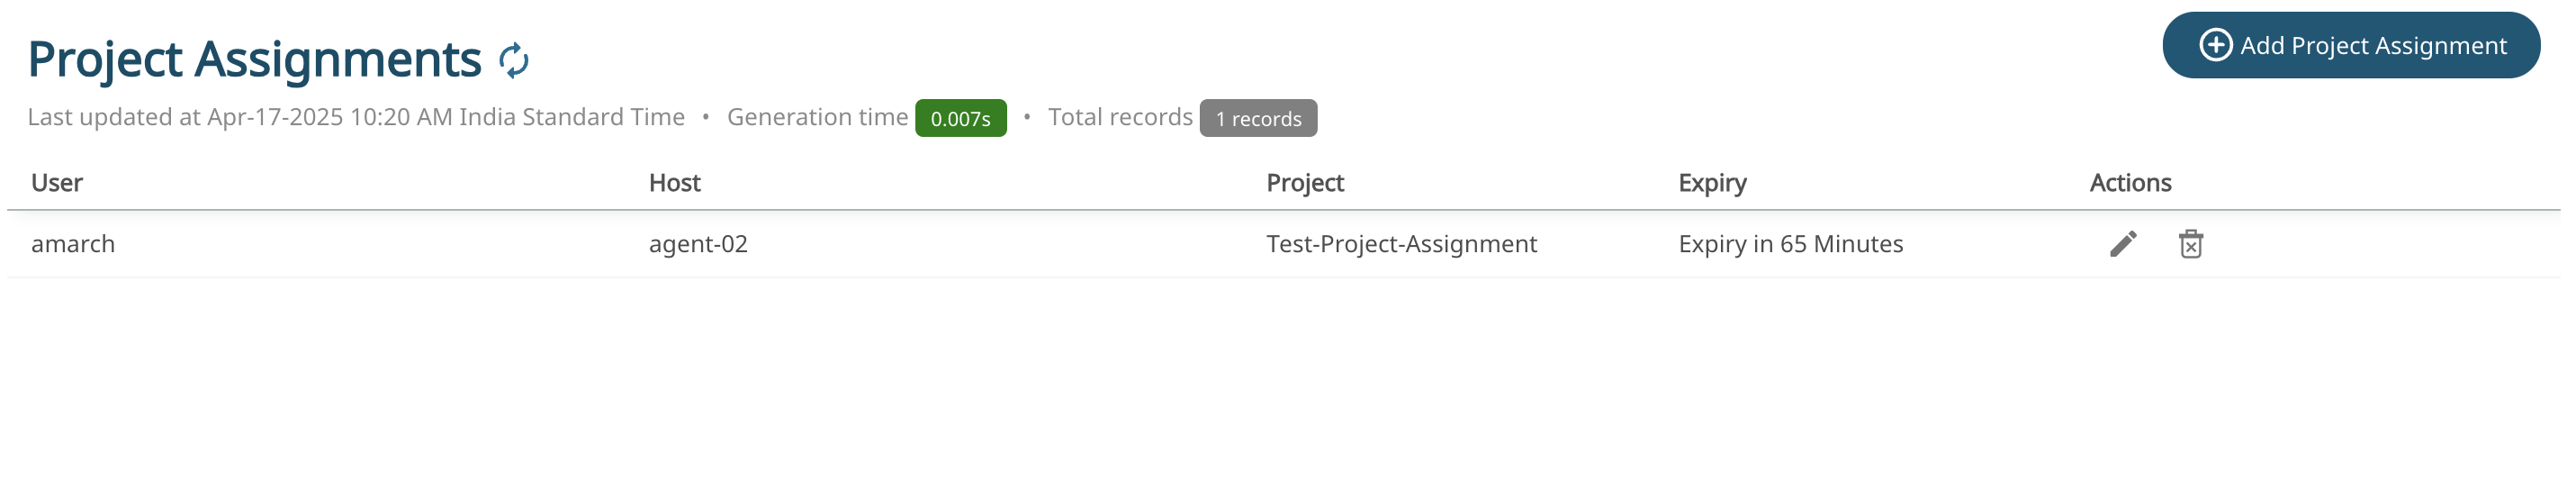Delete the Test-Project-Assignment record

click(2190, 244)
